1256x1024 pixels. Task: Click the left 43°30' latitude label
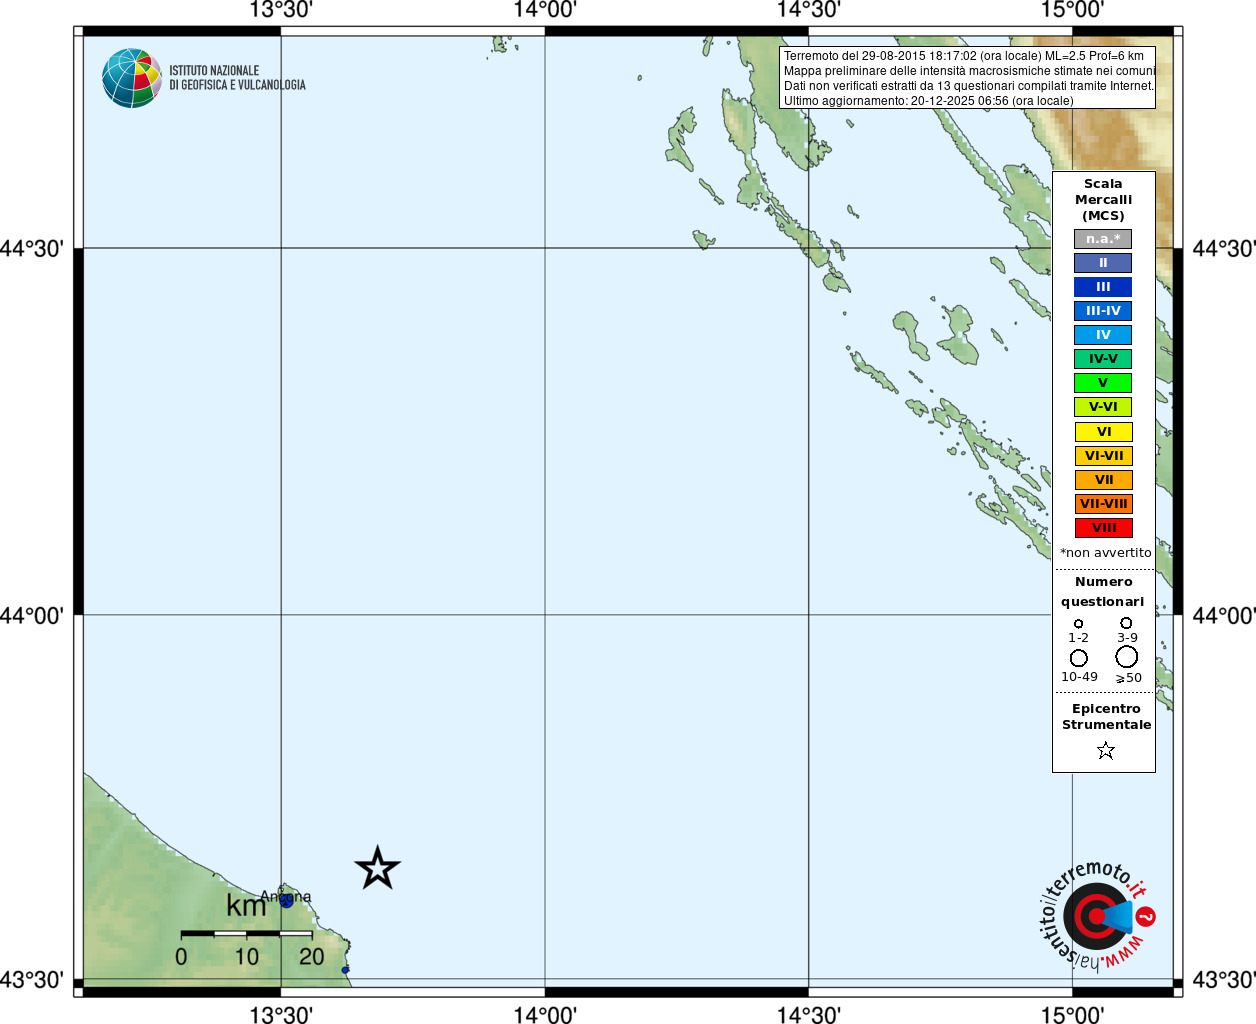click(x=32, y=980)
